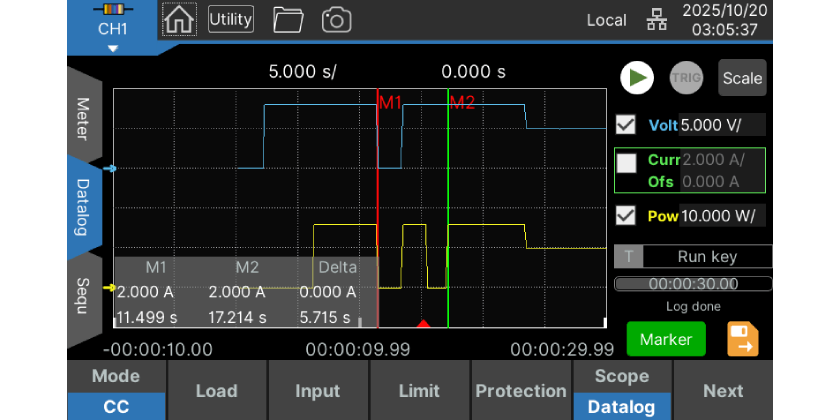Screen dimensions: 840x420
Task: Save log data with orange export icon
Action: pyautogui.click(x=742, y=339)
